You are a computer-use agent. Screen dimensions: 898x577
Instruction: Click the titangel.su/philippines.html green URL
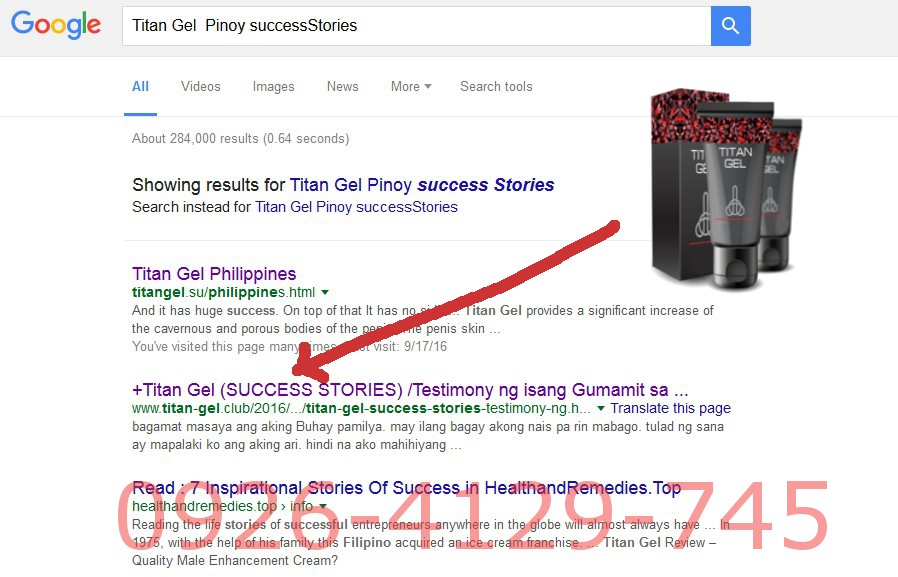click(223, 293)
